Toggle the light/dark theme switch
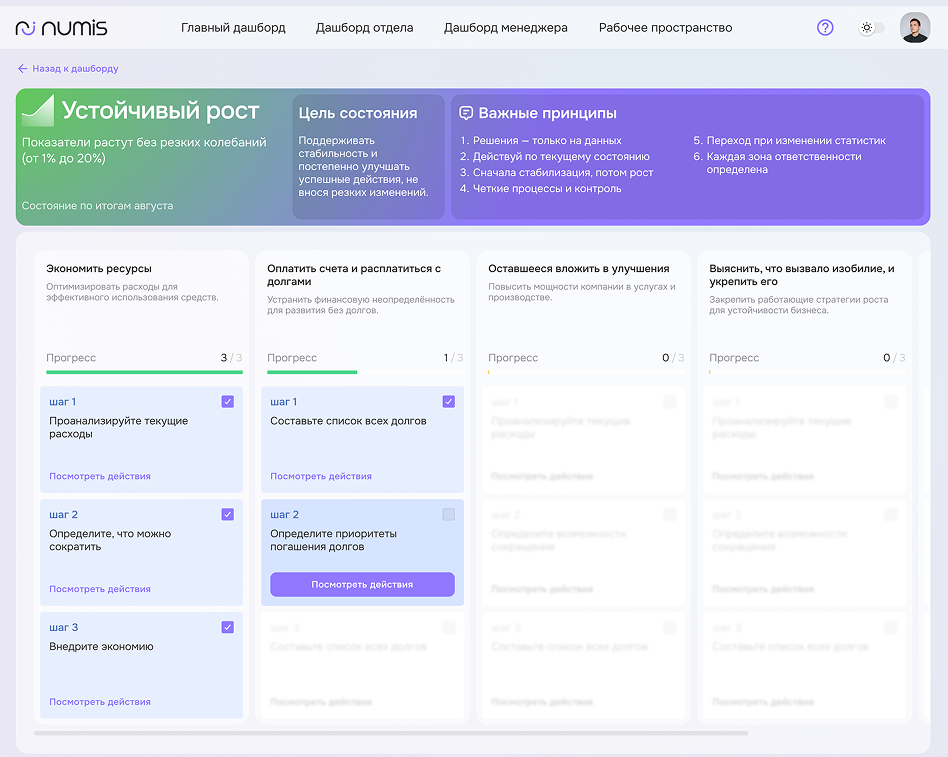948x757 pixels. [x=871, y=28]
